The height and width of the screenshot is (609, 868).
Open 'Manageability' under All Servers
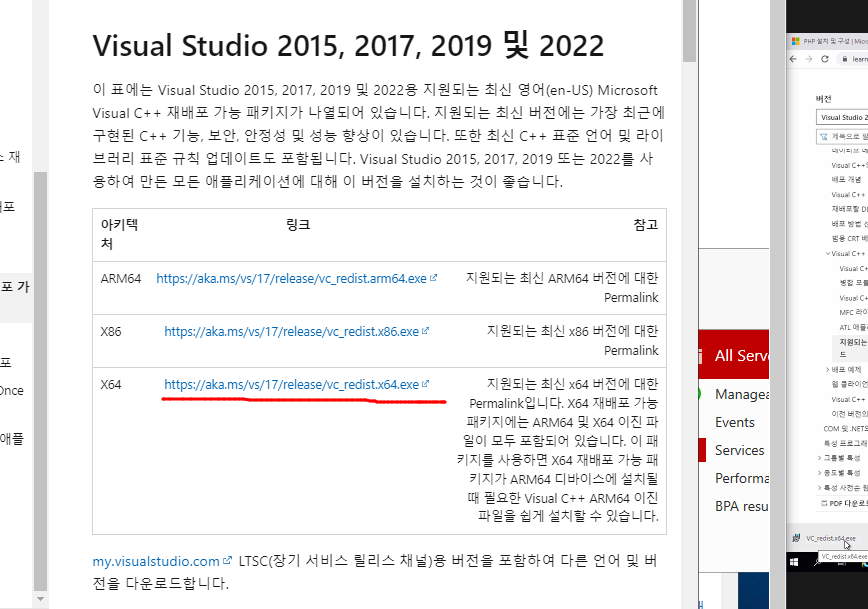click(x=742, y=394)
